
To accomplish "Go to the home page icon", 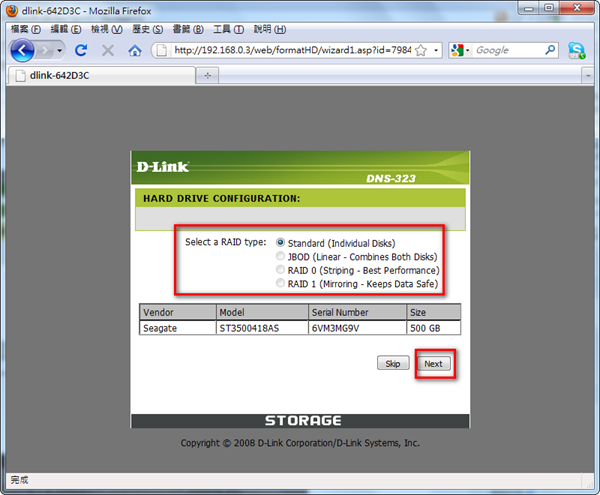I will (134, 50).
